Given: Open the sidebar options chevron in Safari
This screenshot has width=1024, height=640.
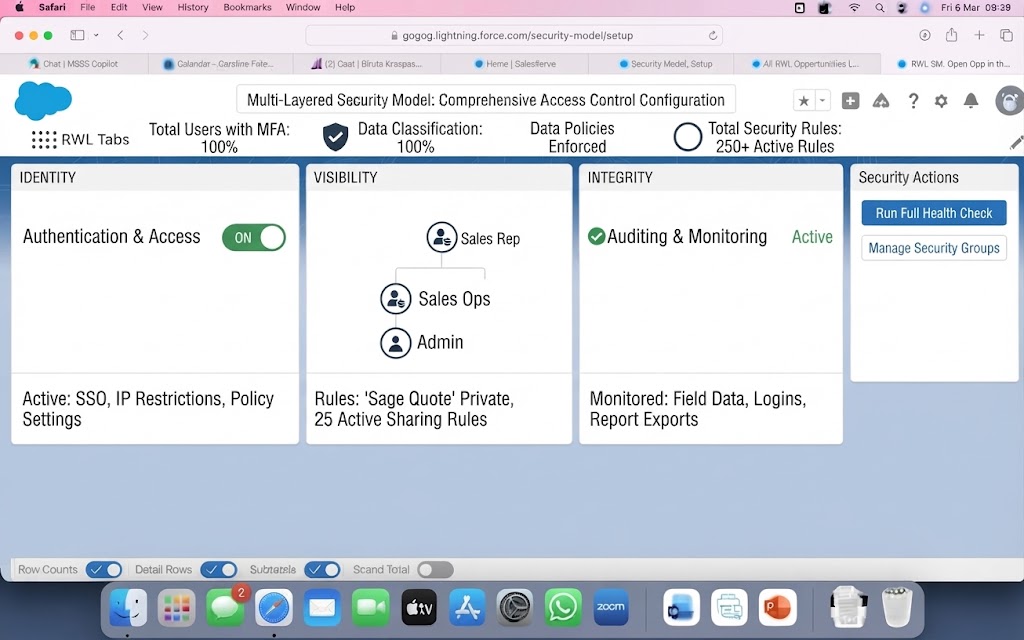Looking at the screenshot, I should (96, 35).
